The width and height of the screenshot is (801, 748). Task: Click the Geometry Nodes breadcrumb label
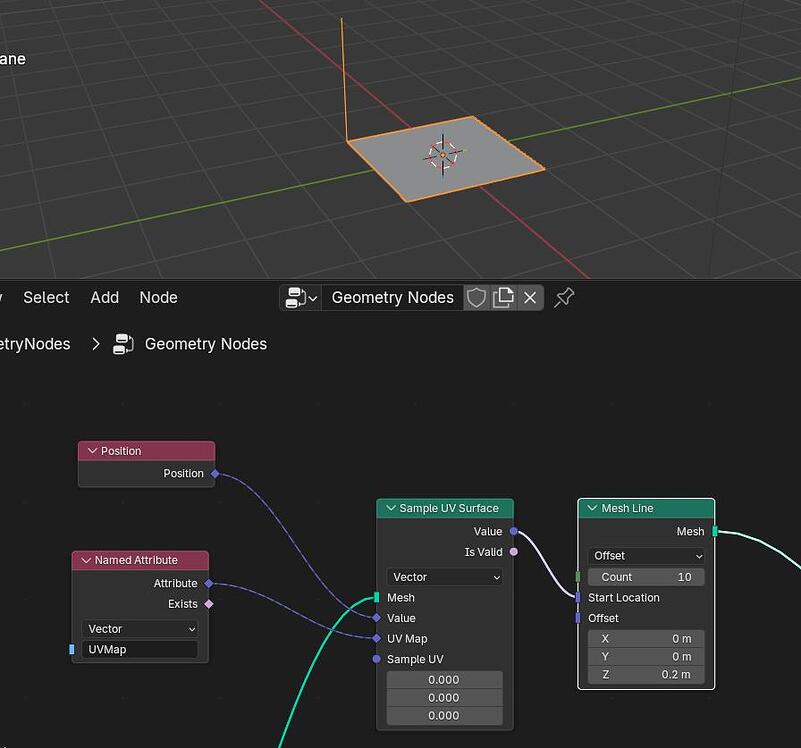pyautogui.click(x=206, y=344)
